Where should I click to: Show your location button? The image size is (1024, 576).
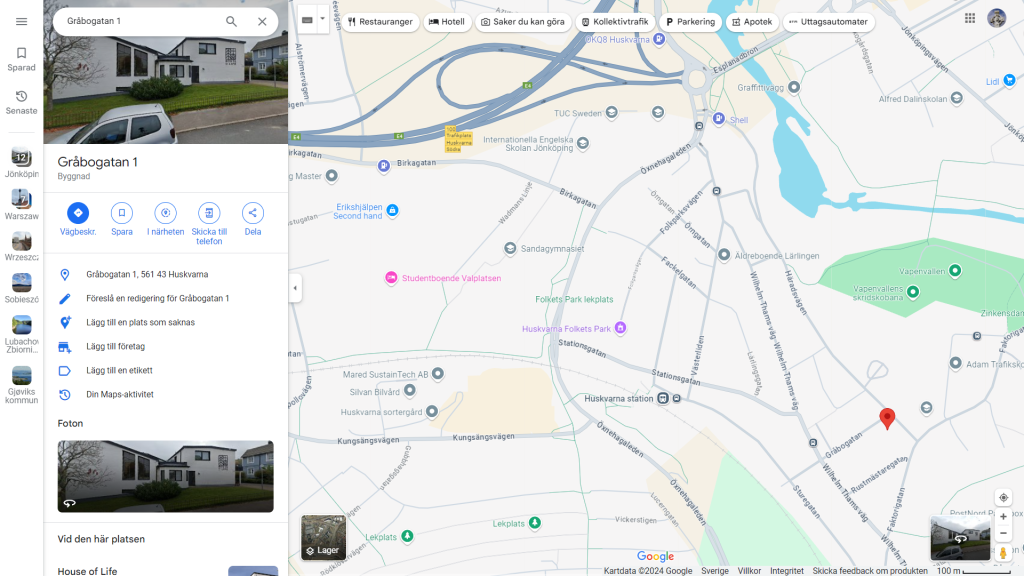(x=1003, y=498)
